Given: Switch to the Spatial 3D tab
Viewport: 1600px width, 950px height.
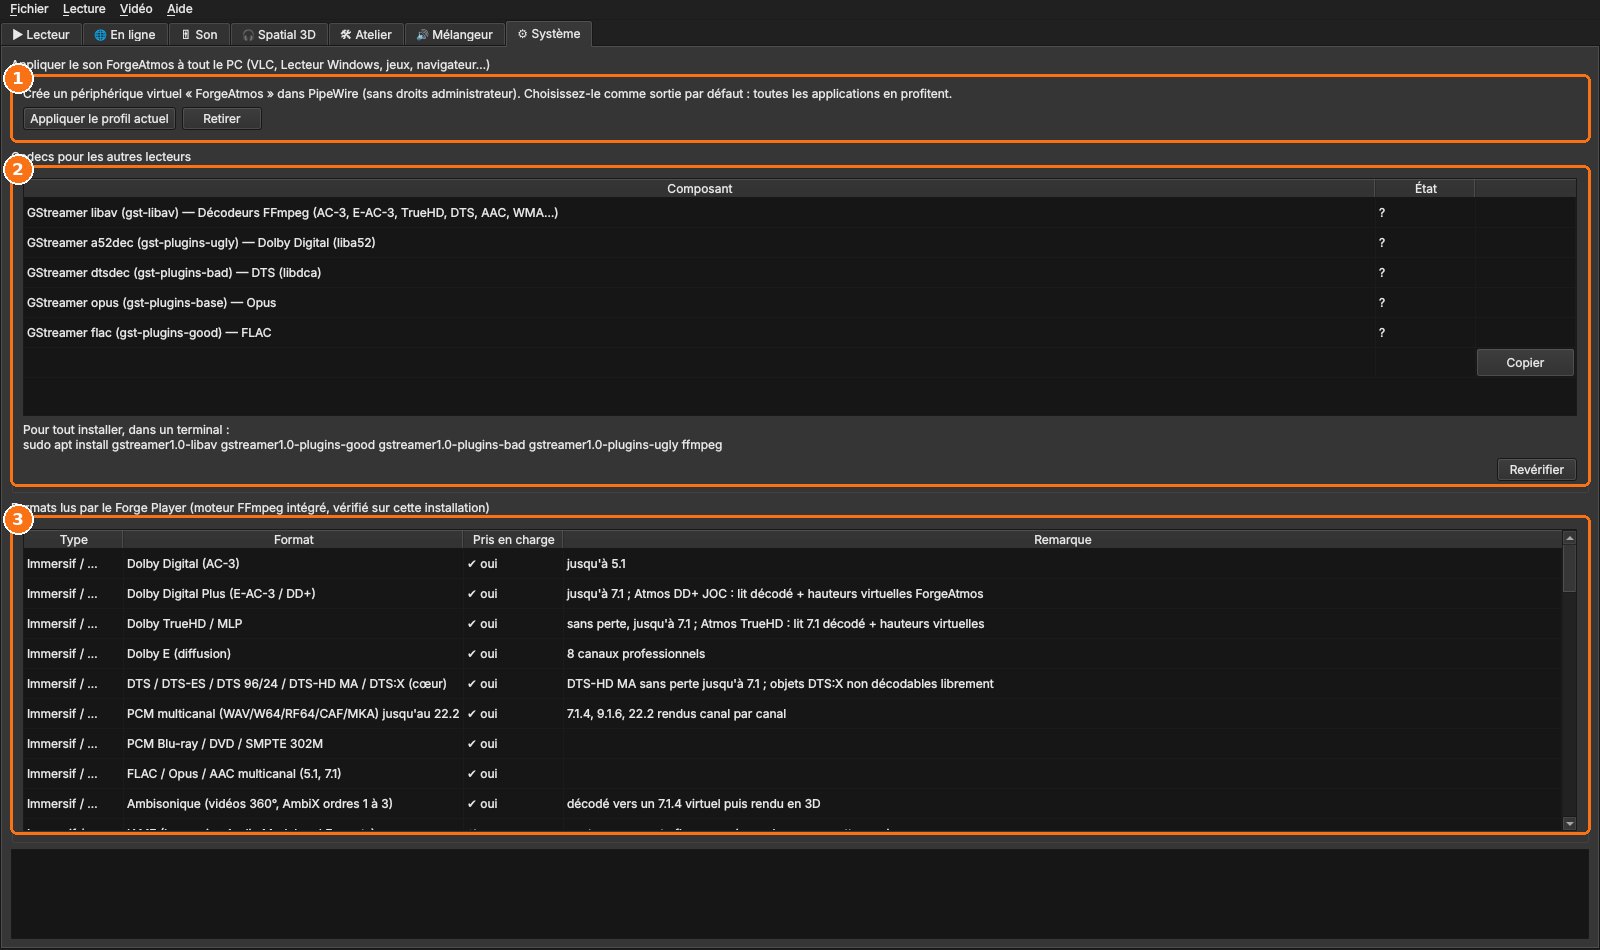Looking at the screenshot, I should 279,34.
